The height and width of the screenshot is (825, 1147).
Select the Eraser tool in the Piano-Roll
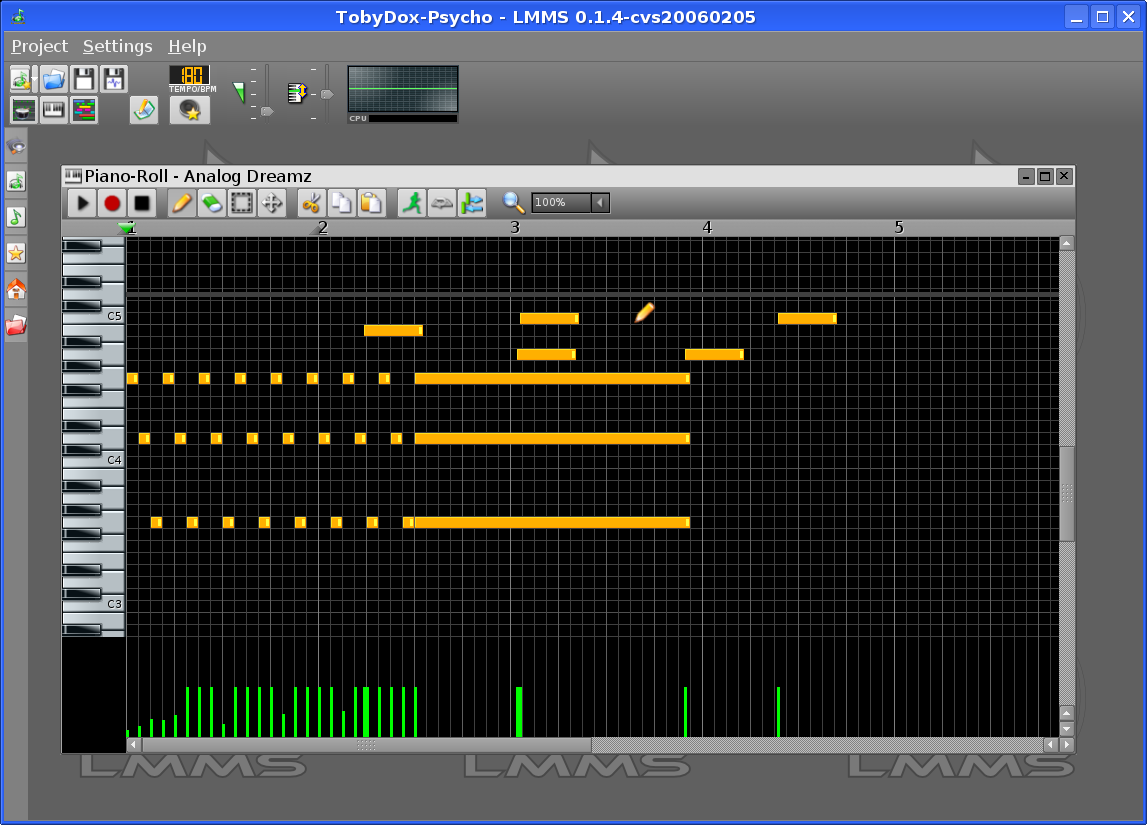pos(211,203)
